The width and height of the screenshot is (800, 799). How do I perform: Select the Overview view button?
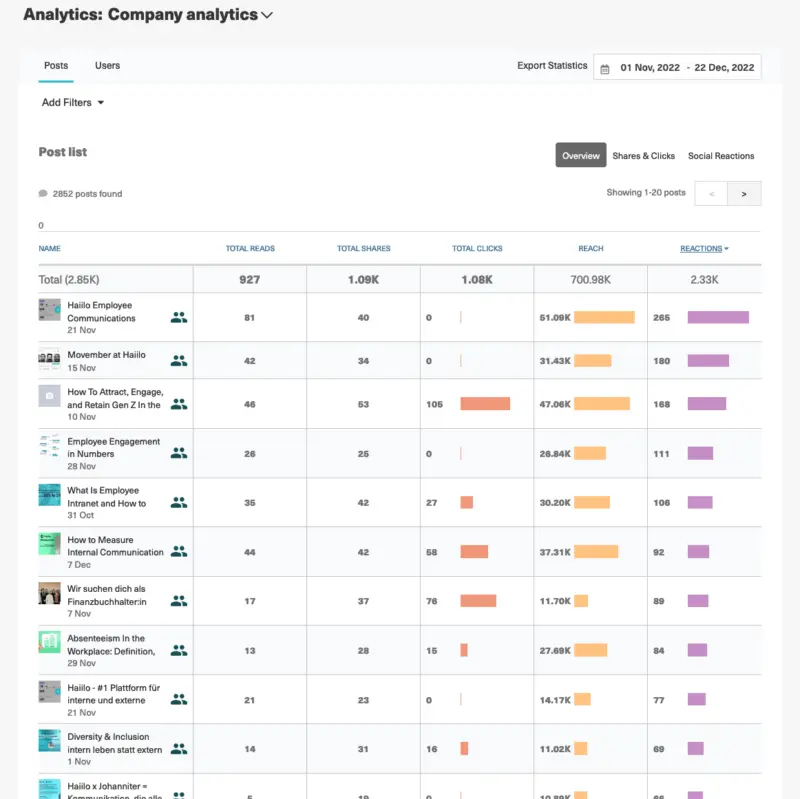tap(581, 156)
